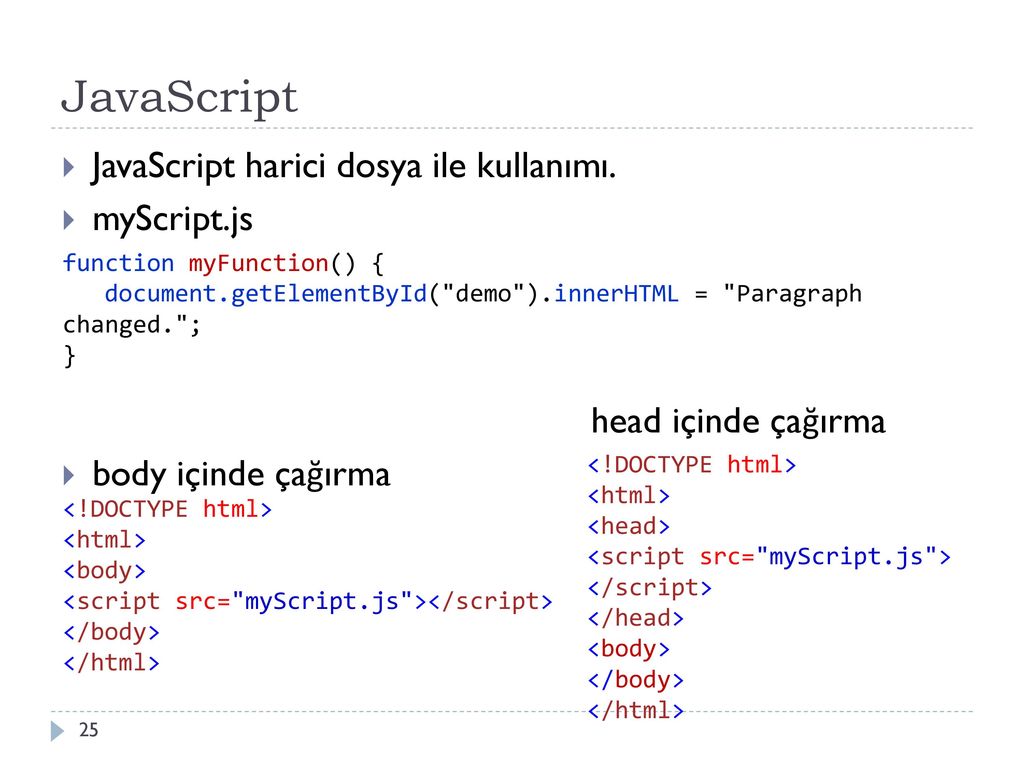Click the slide number arrow marker

pyautogui.click(x=57, y=731)
